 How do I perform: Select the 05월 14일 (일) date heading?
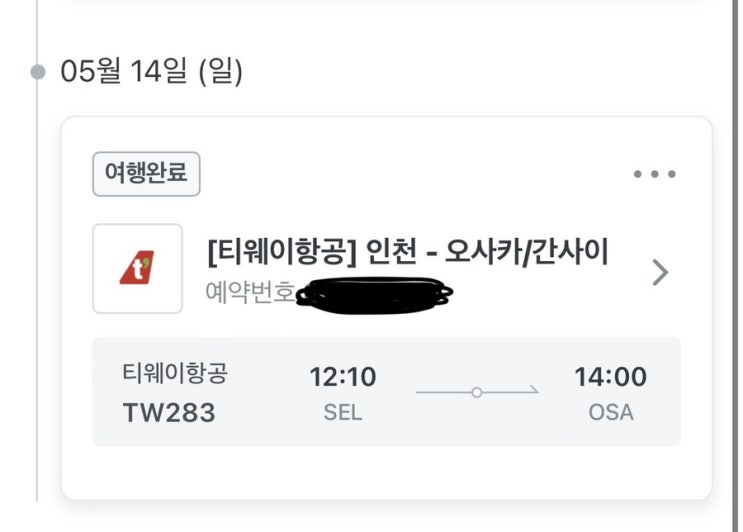point(151,72)
